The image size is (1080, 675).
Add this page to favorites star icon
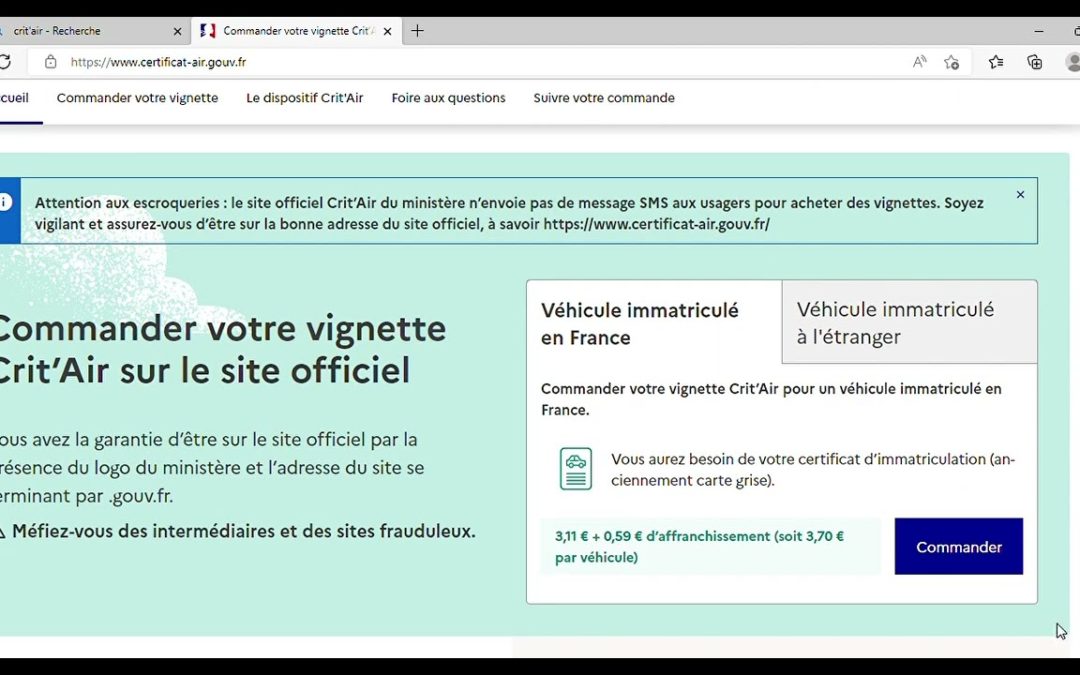pos(952,62)
